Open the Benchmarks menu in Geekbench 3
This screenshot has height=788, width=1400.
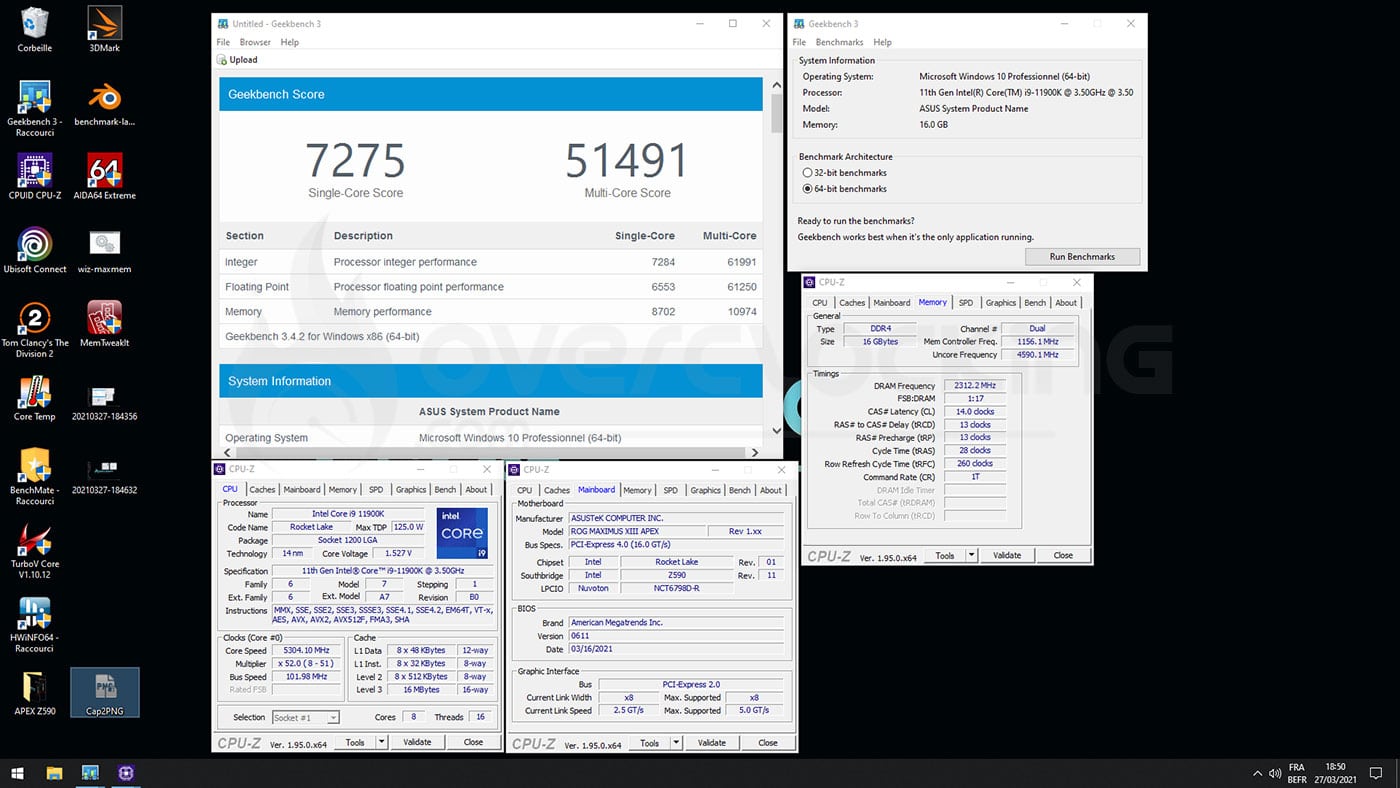[x=840, y=42]
